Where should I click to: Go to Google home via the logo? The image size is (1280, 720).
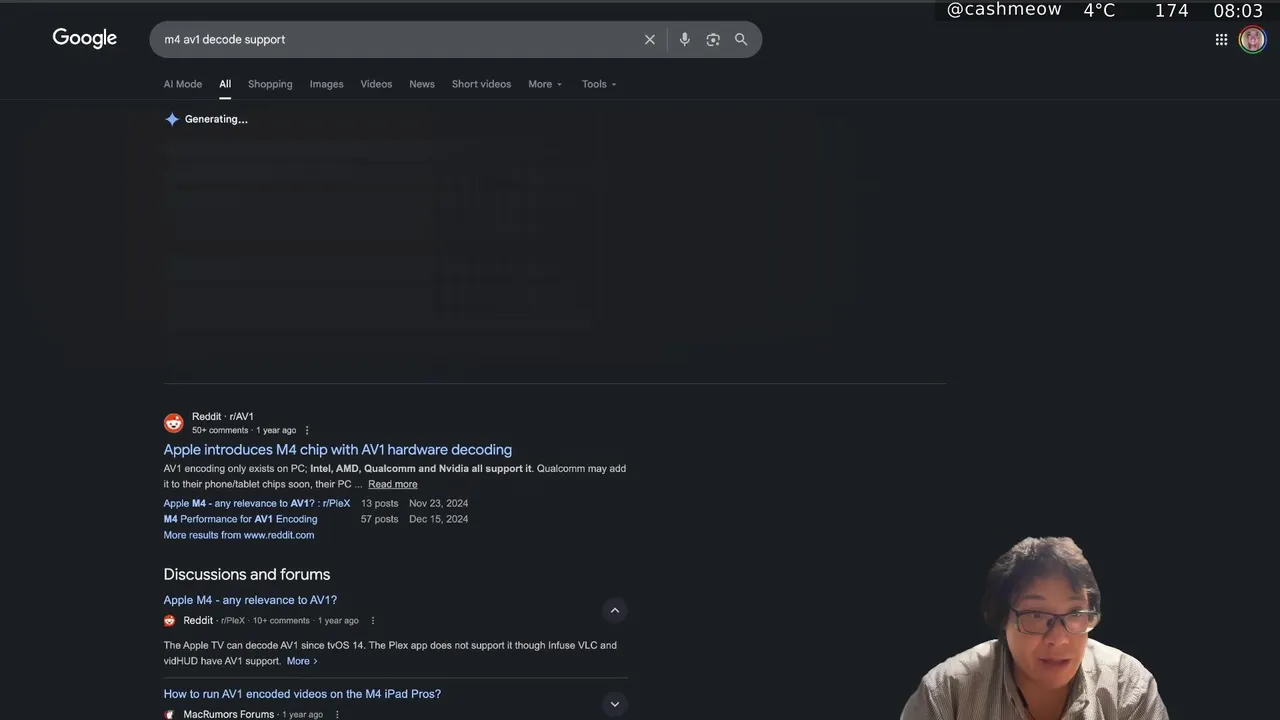click(85, 38)
